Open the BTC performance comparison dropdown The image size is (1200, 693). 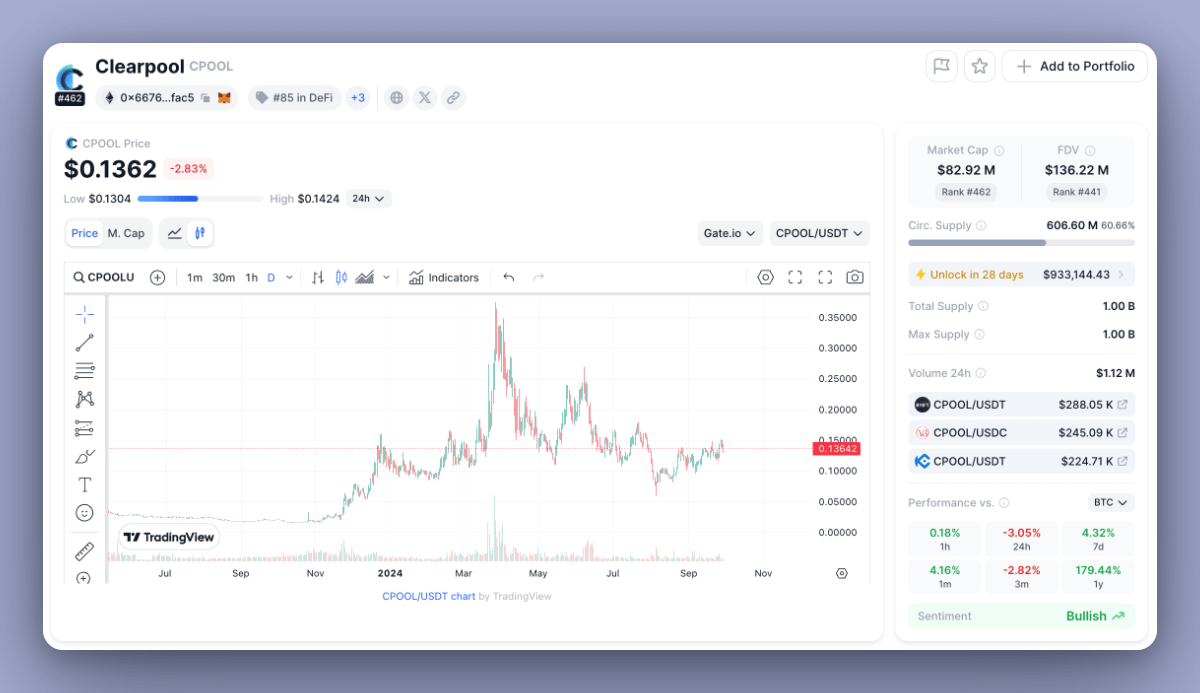(x=1111, y=502)
